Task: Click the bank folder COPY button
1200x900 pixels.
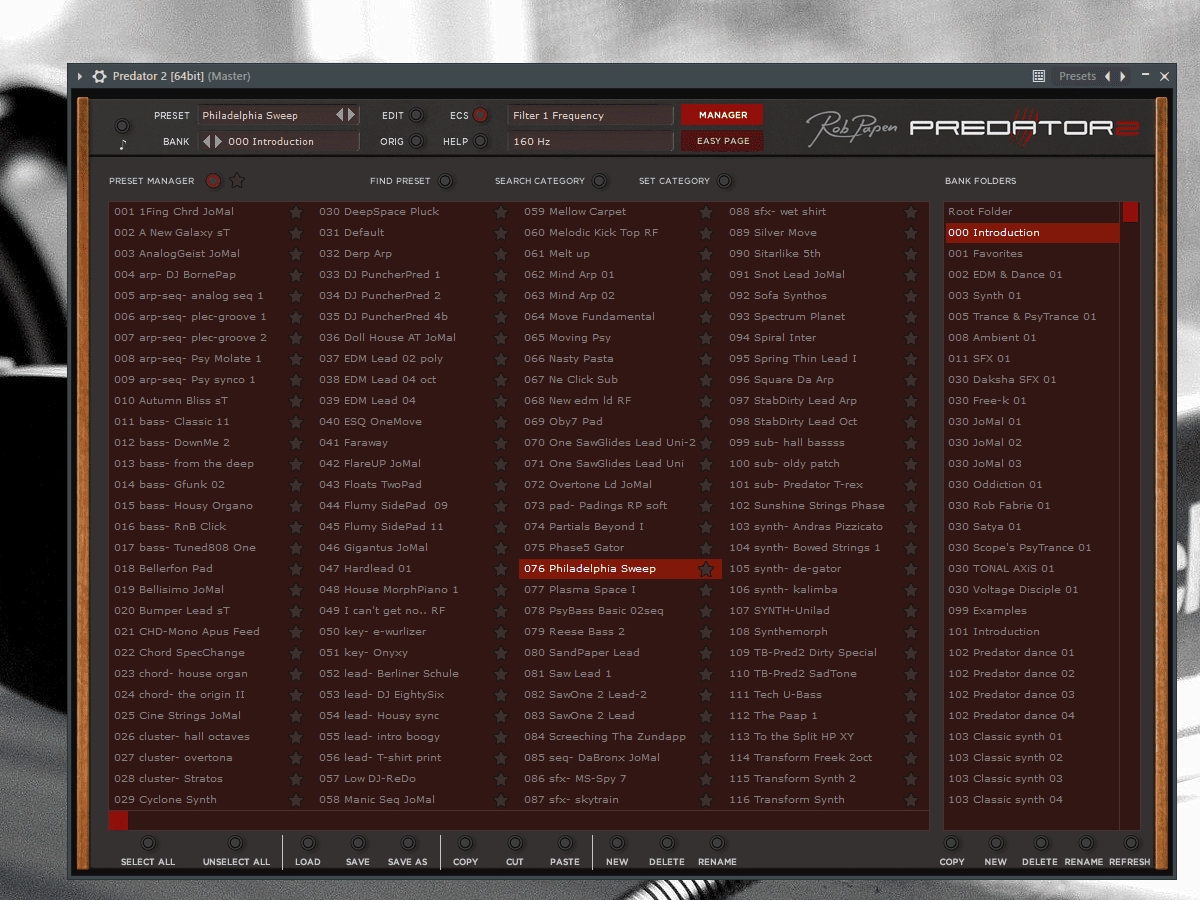Action: pos(952,844)
